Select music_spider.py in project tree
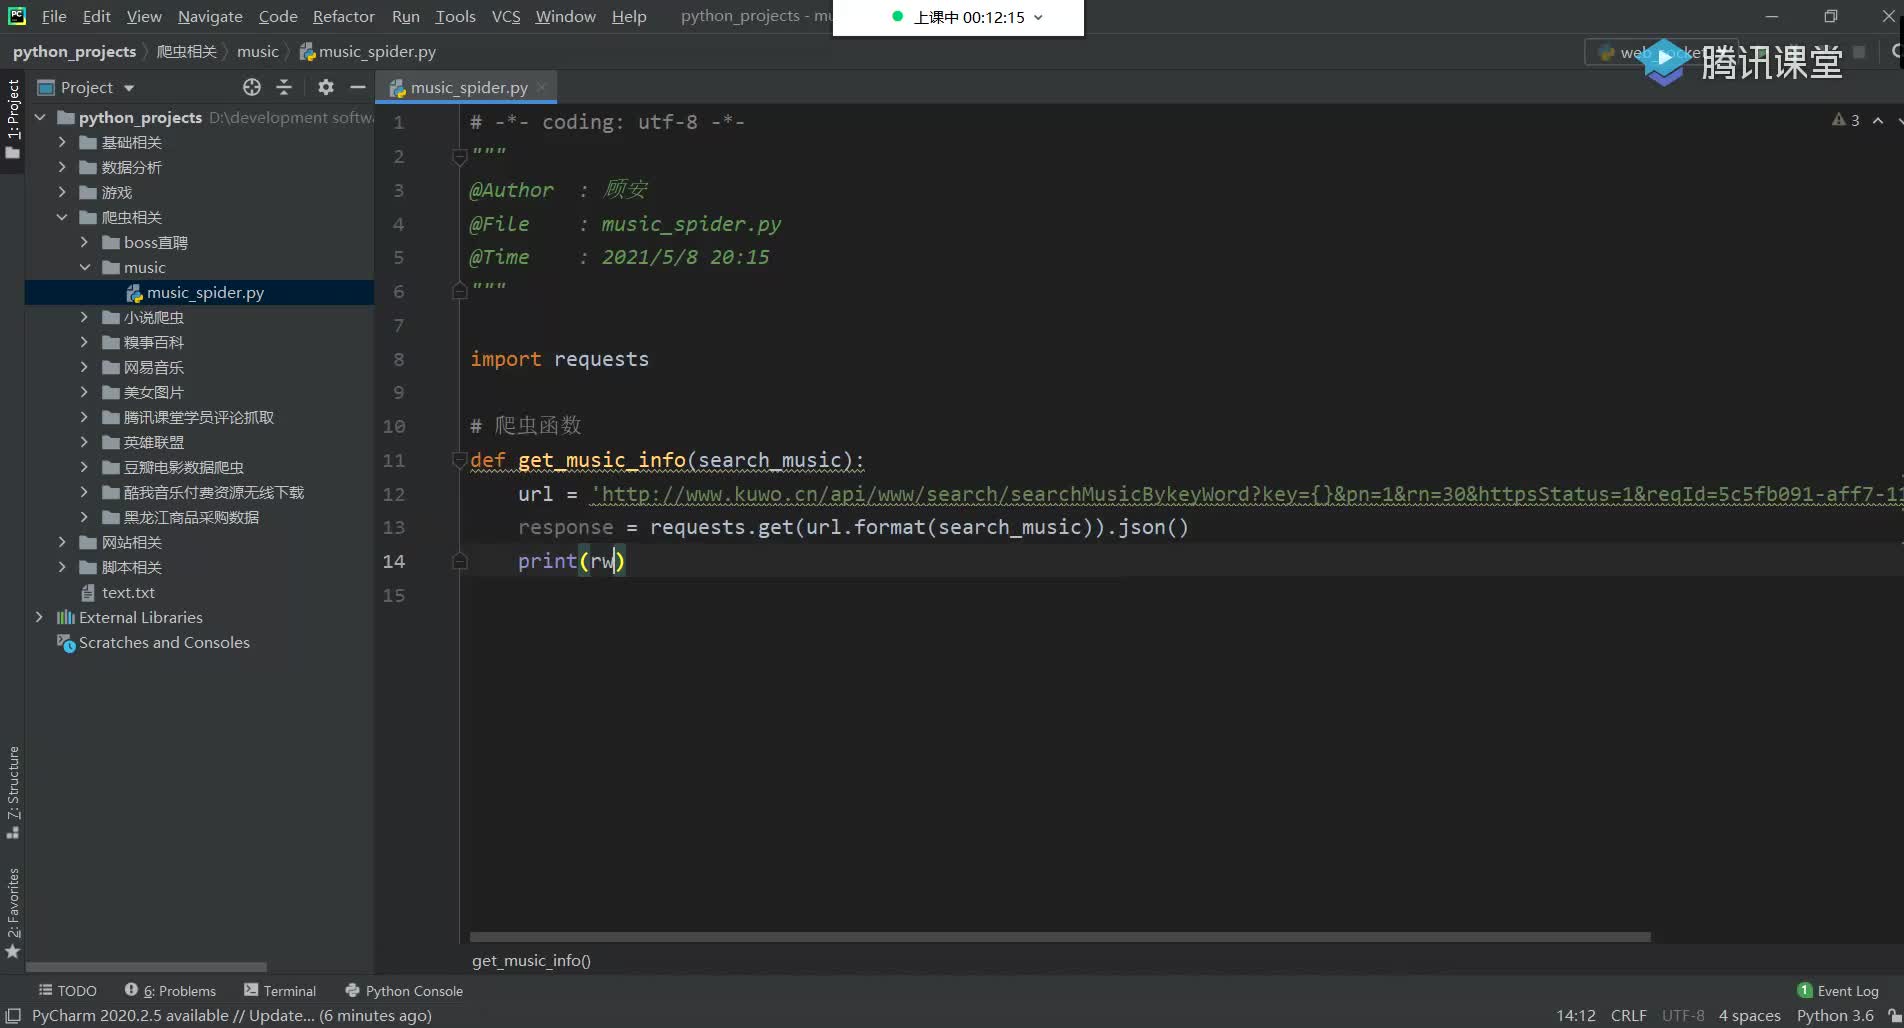The width and height of the screenshot is (1904, 1028). tap(200, 292)
